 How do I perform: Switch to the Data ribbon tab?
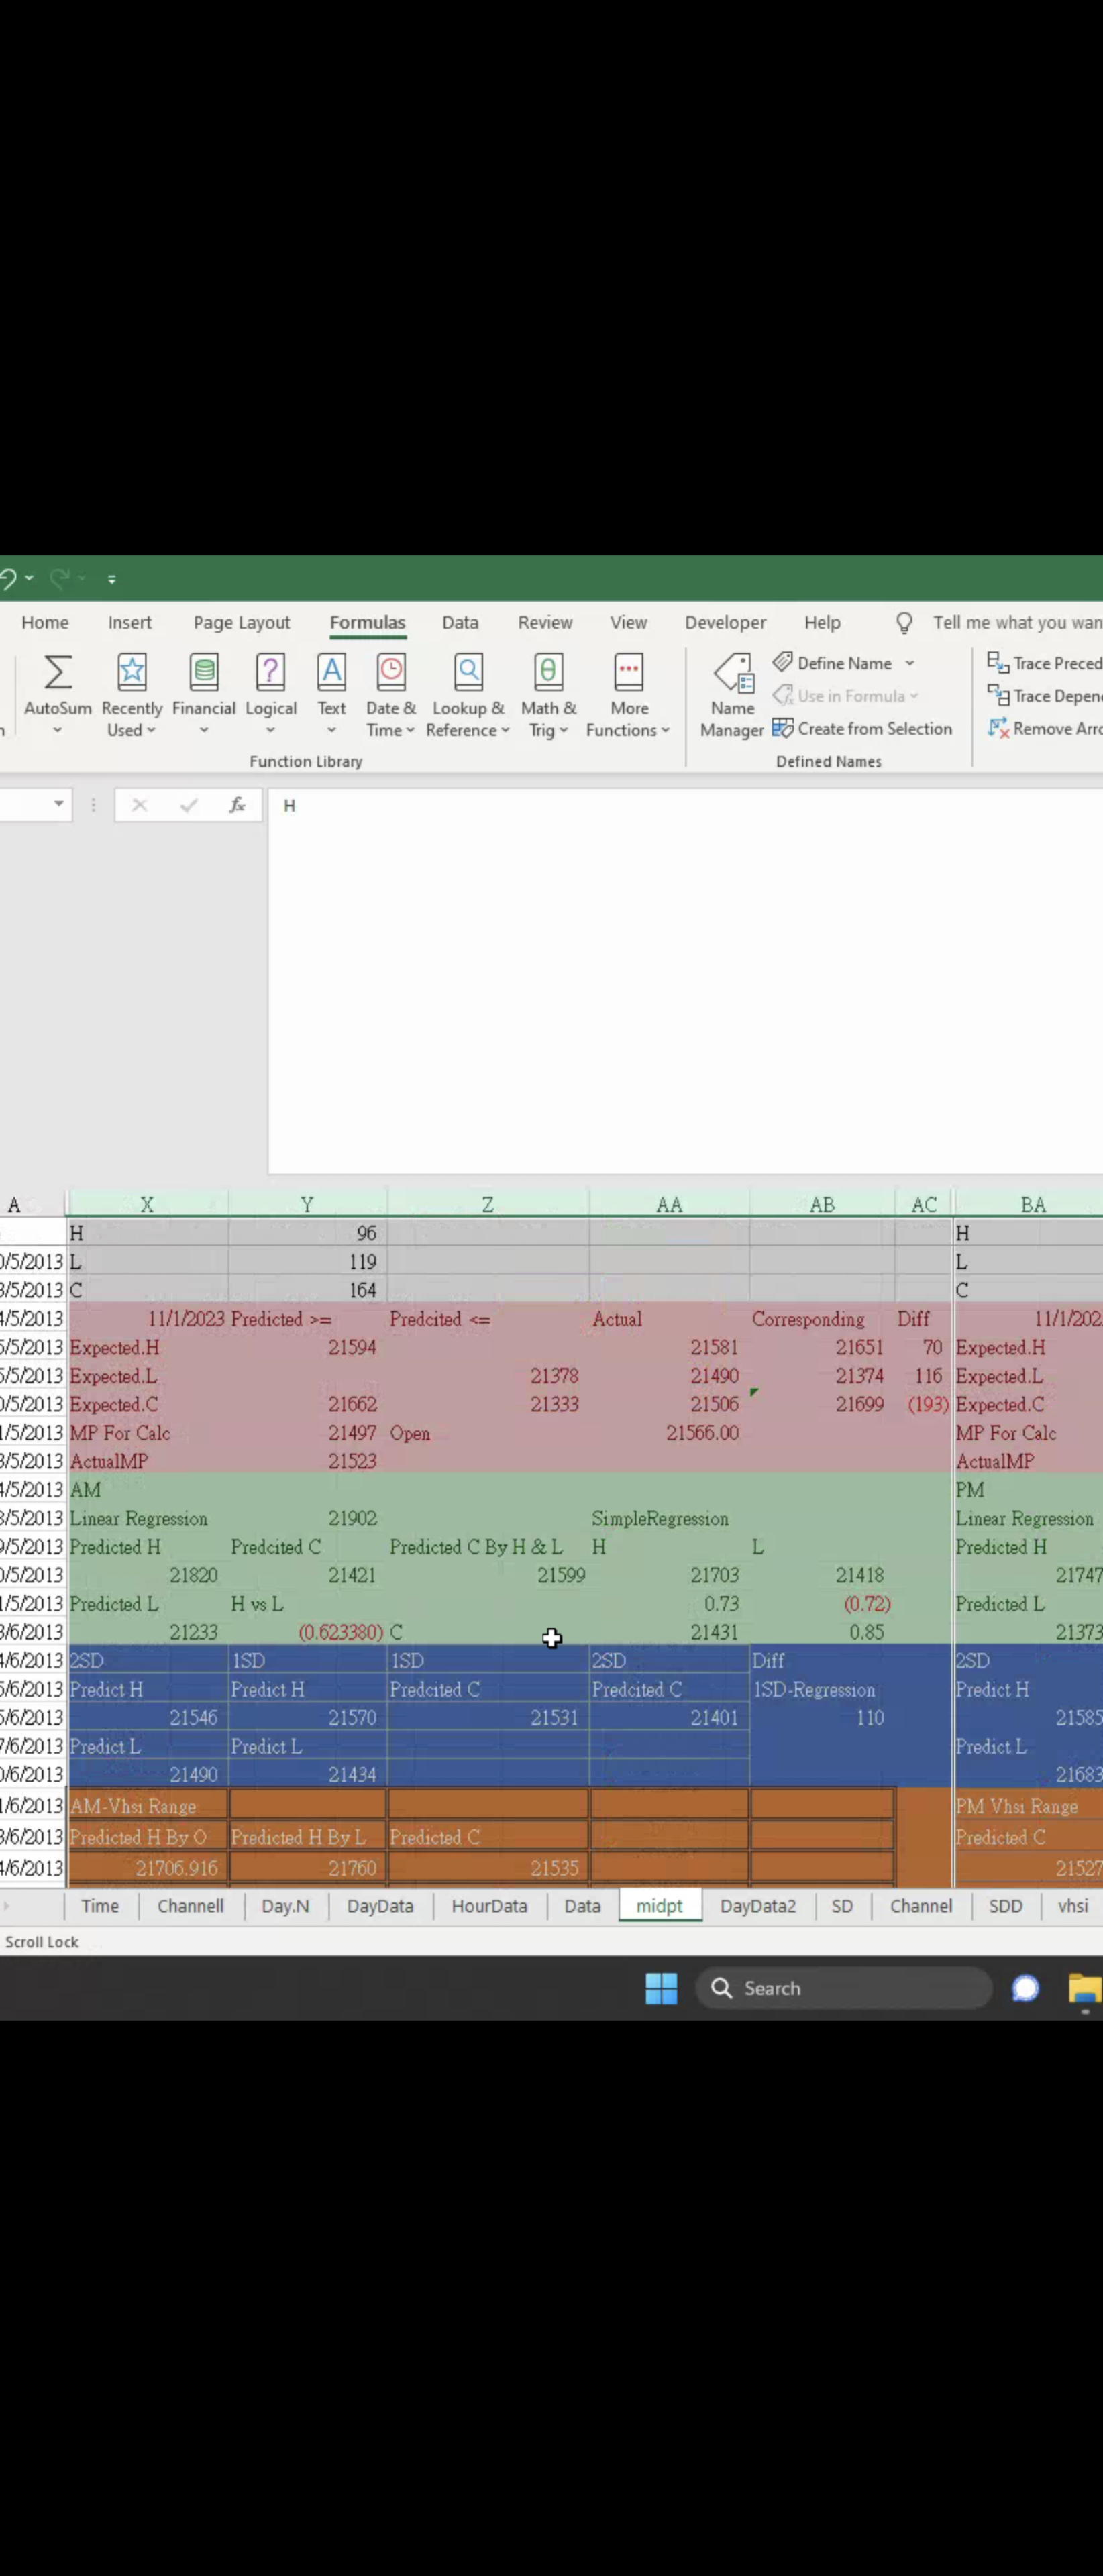click(460, 622)
